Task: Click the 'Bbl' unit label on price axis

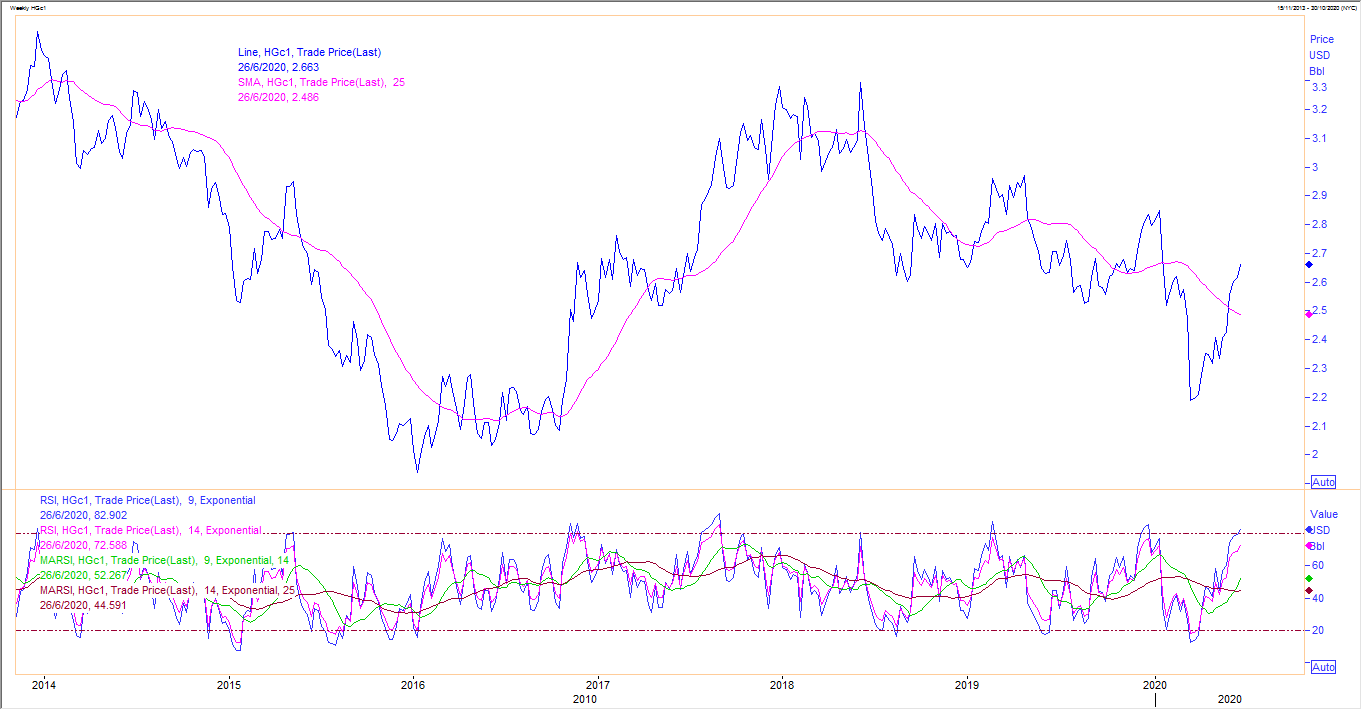Action: coord(1316,72)
